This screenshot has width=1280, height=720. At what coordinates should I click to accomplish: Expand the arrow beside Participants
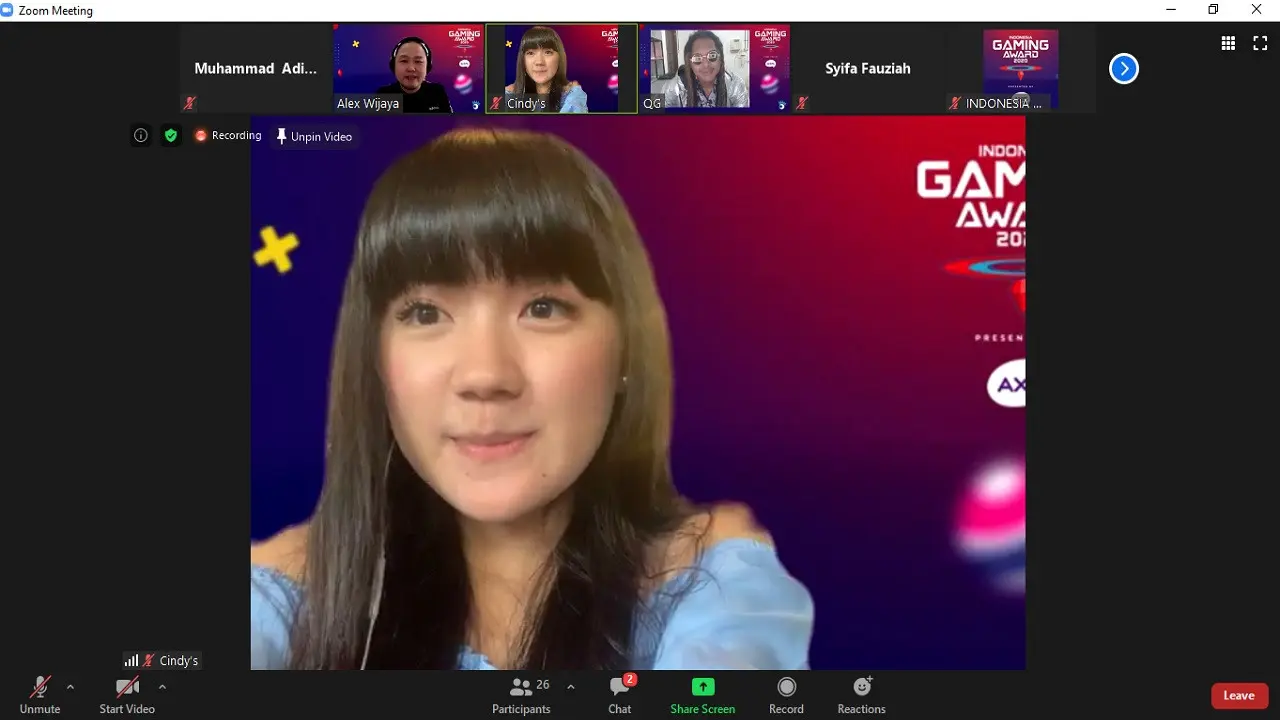coord(571,687)
